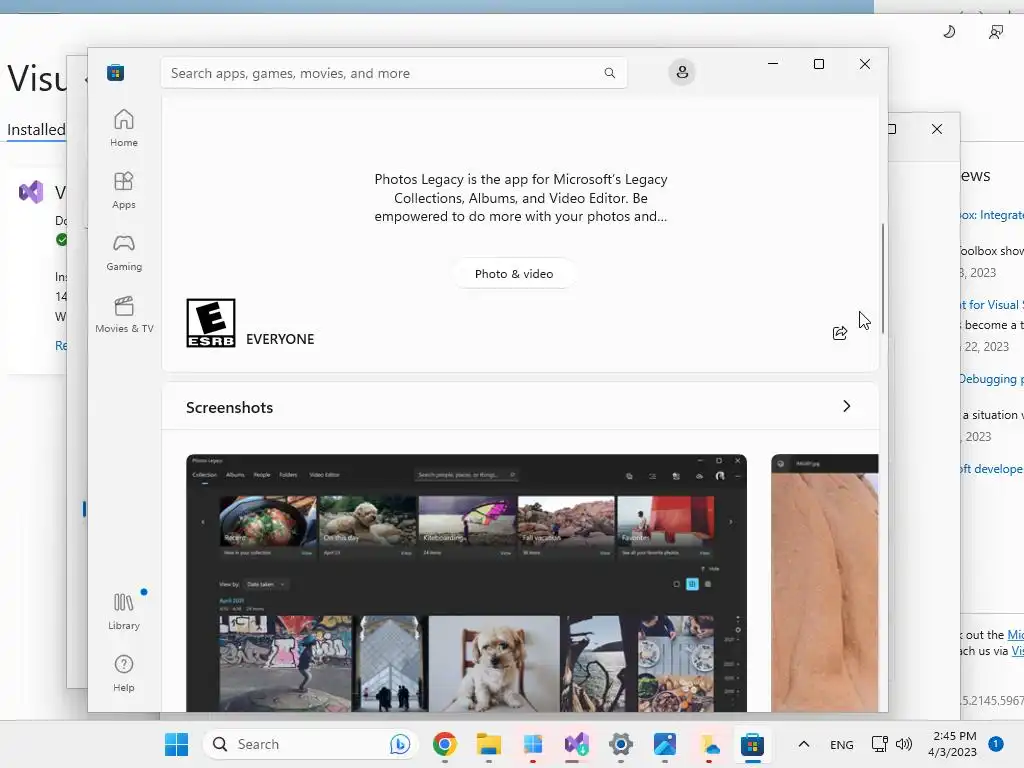Open network status tray icon
The image size is (1024, 768).
point(880,744)
